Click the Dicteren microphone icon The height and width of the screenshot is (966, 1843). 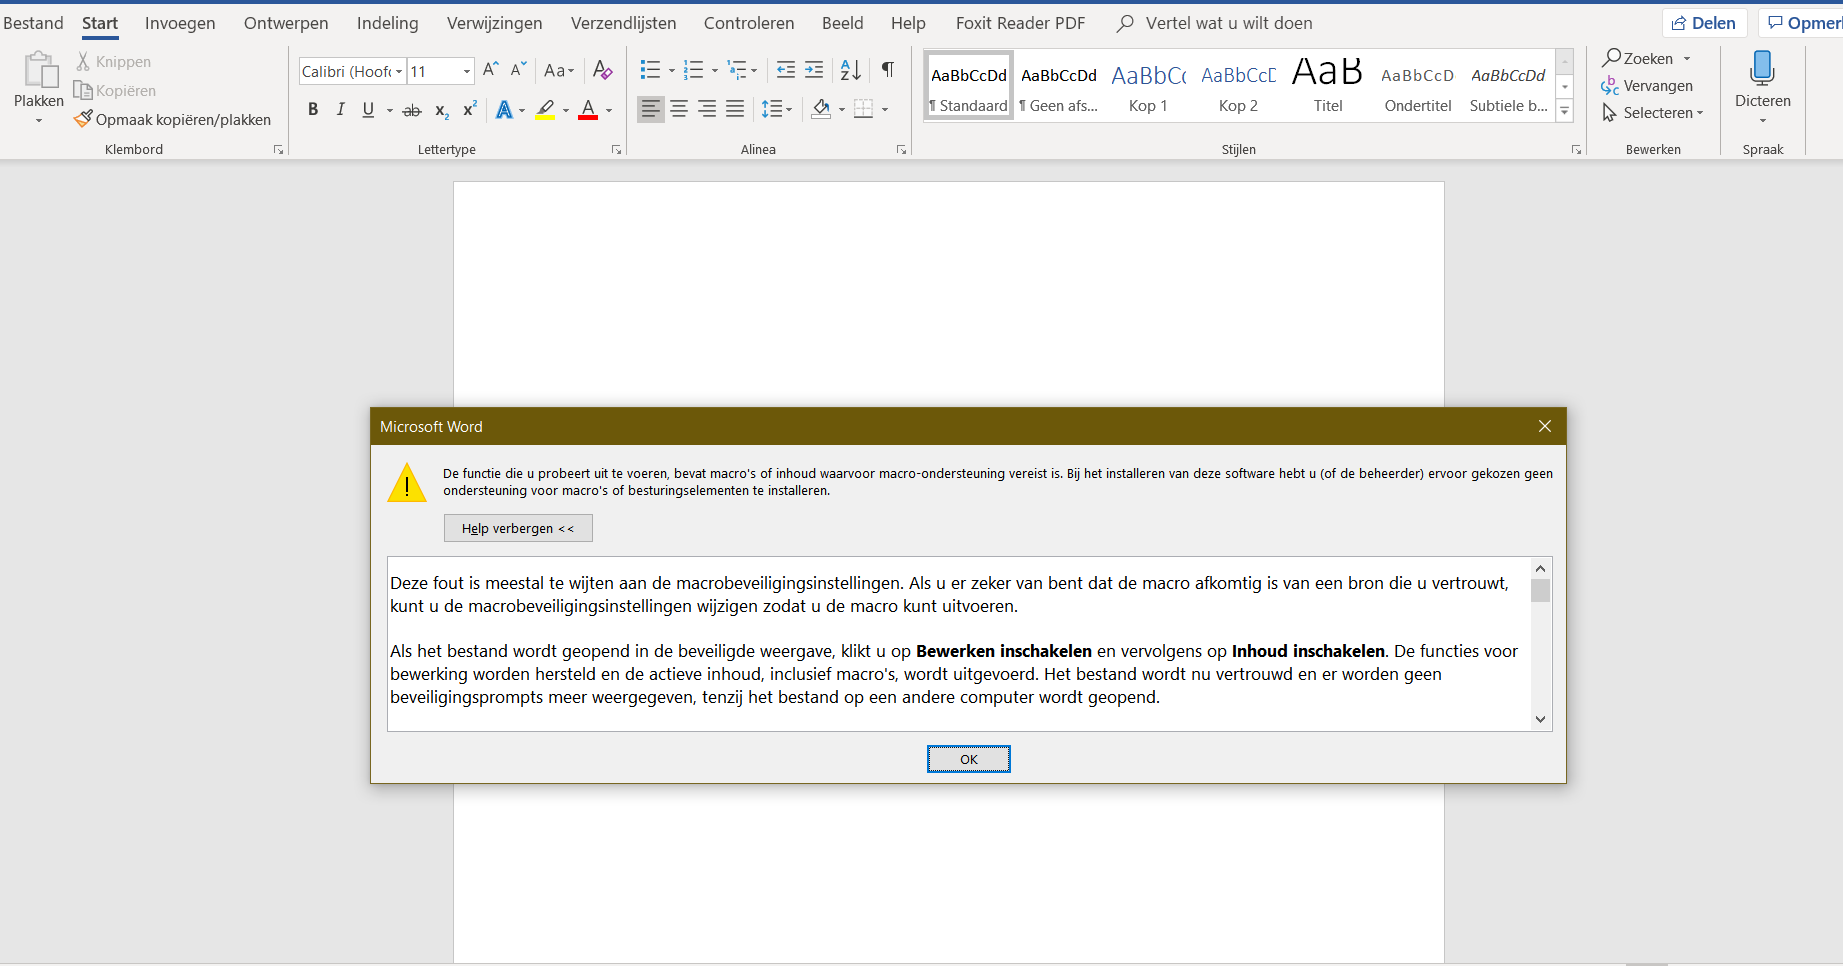(1762, 70)
